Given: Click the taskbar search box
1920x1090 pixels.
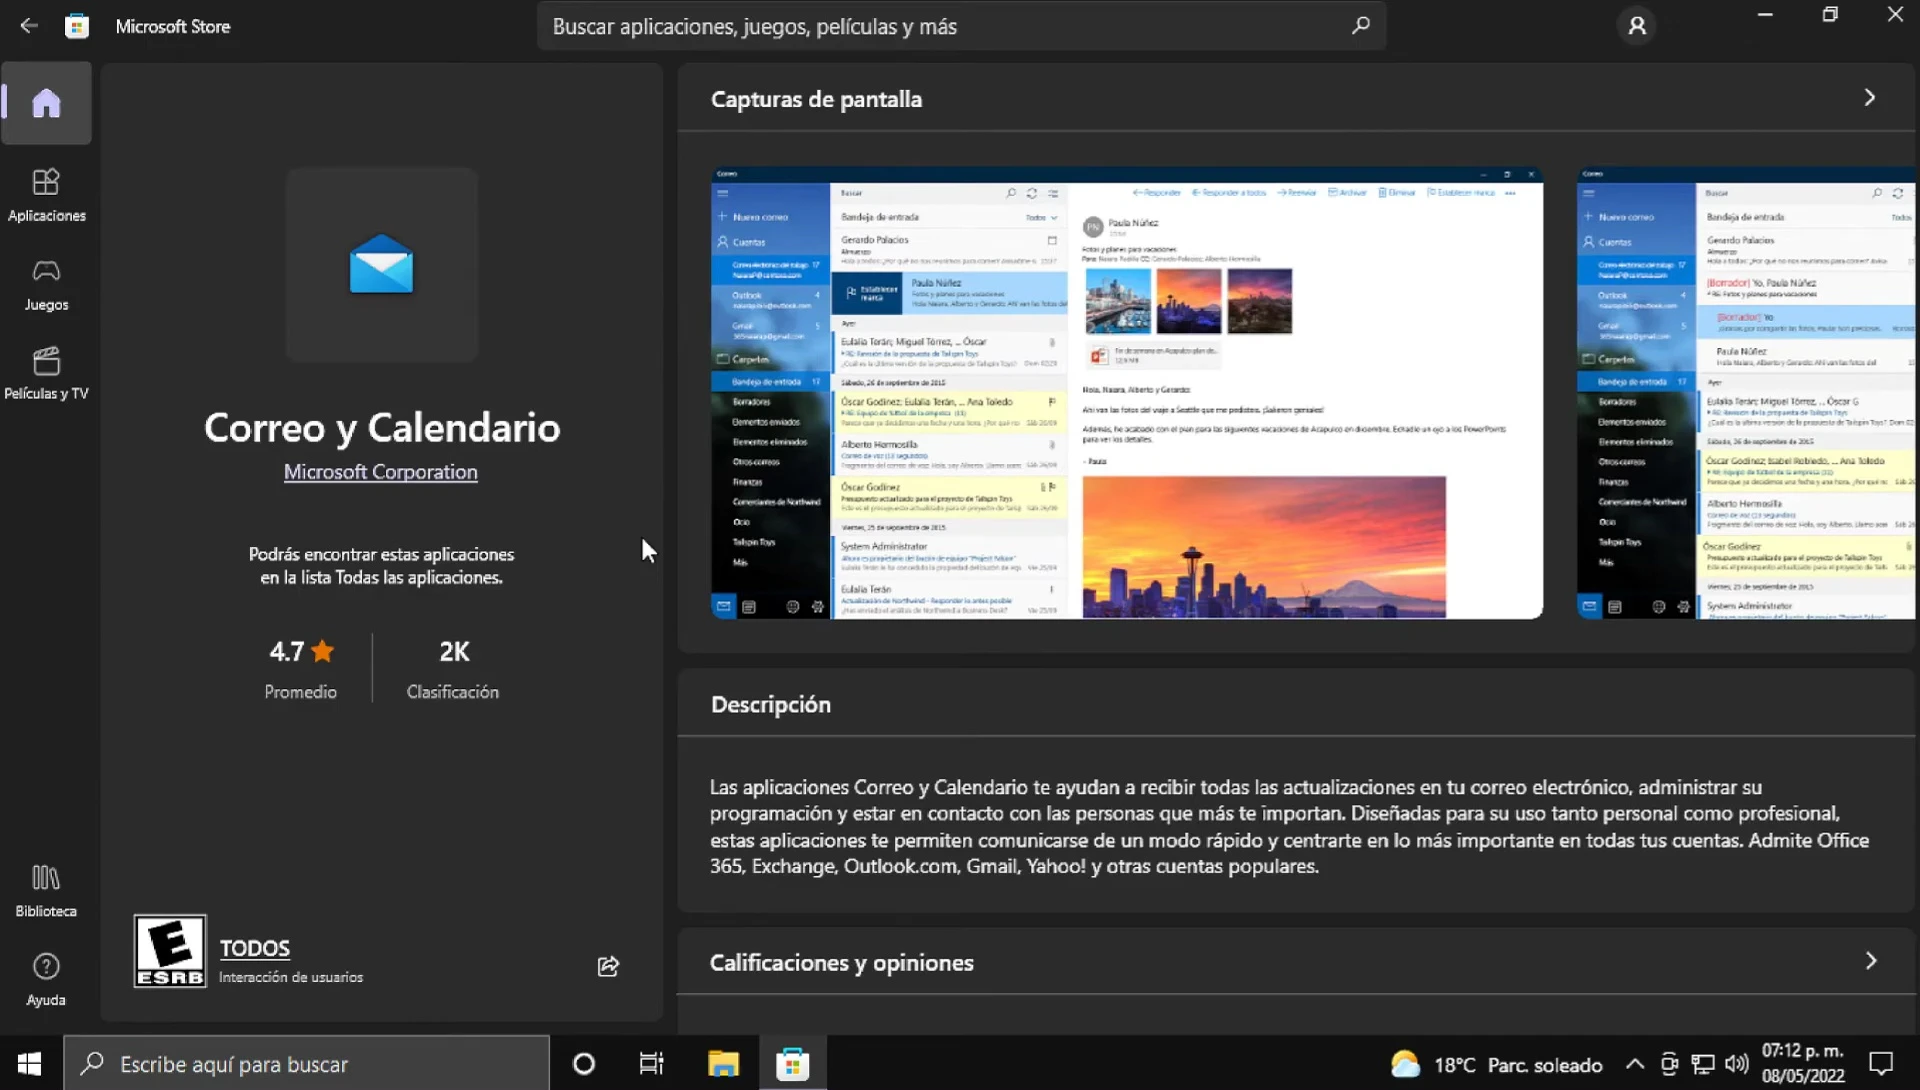Looking at the screenshot, I should (x=307, y=1063).
